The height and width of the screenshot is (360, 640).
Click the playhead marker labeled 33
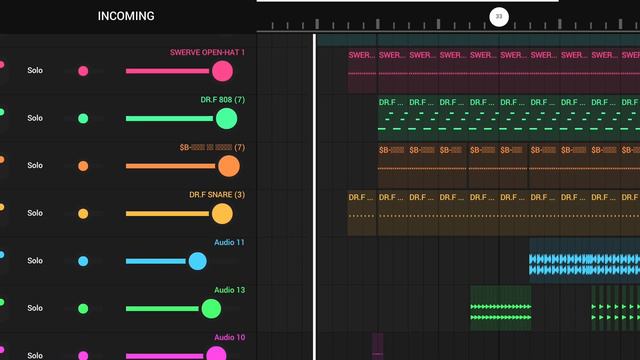click(x=499, y=17)
